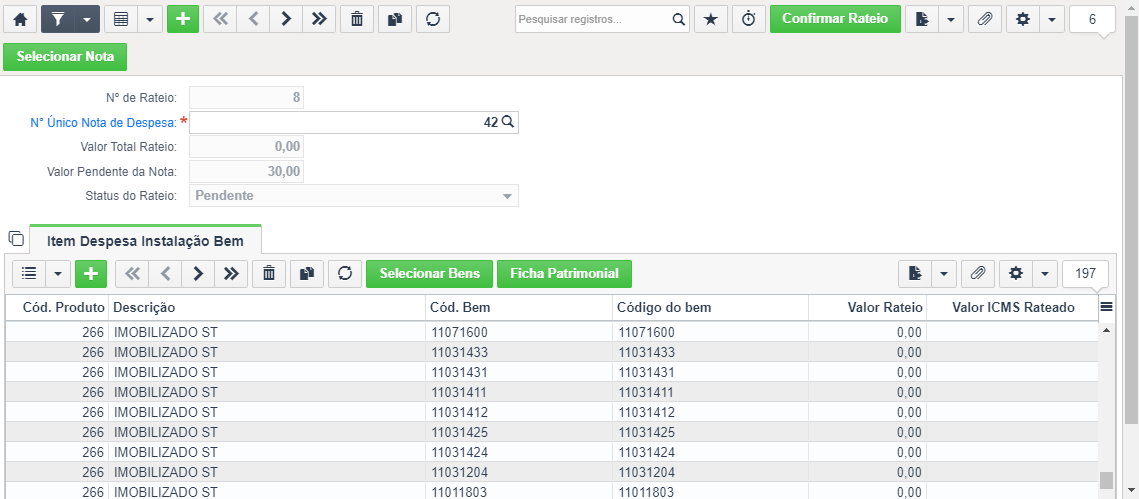
Task: Jump to last record in top toolbar
Action: pyautogui.click(x=318, y=19)
